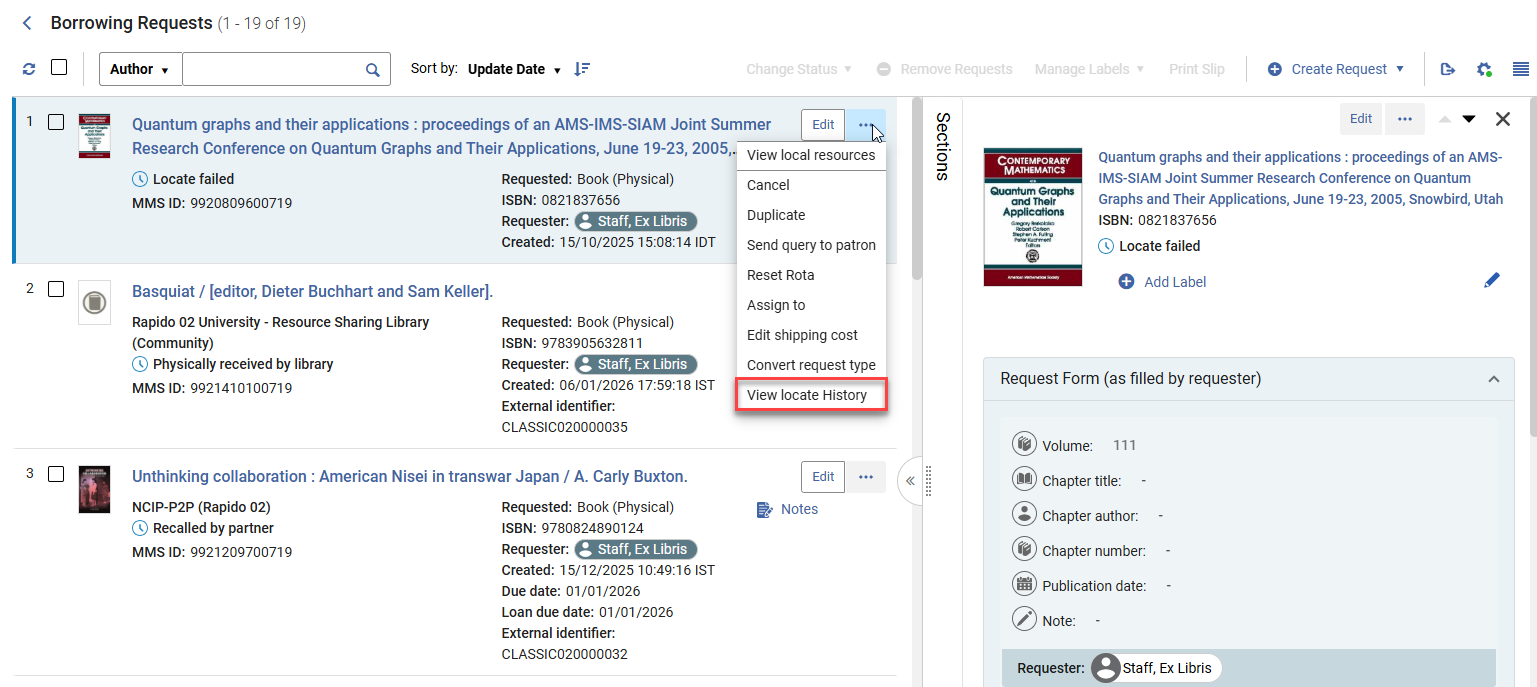Choose Send query to patron

click(x=811, y=245)
